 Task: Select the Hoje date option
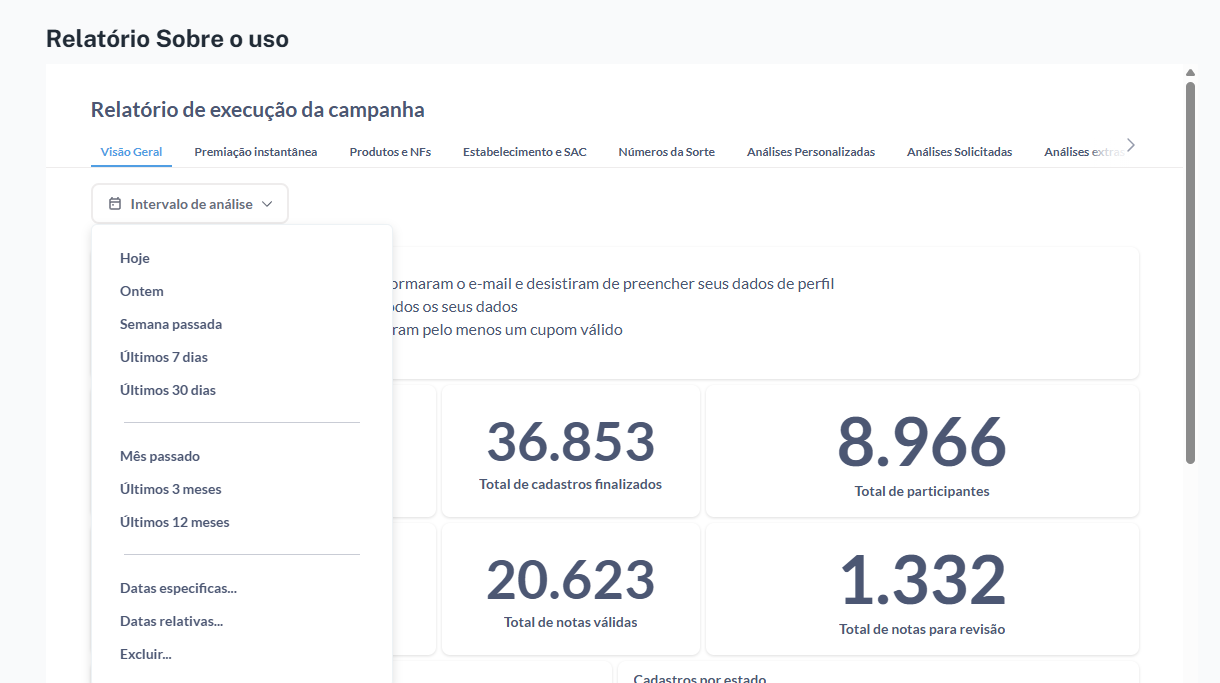[135, 258]
